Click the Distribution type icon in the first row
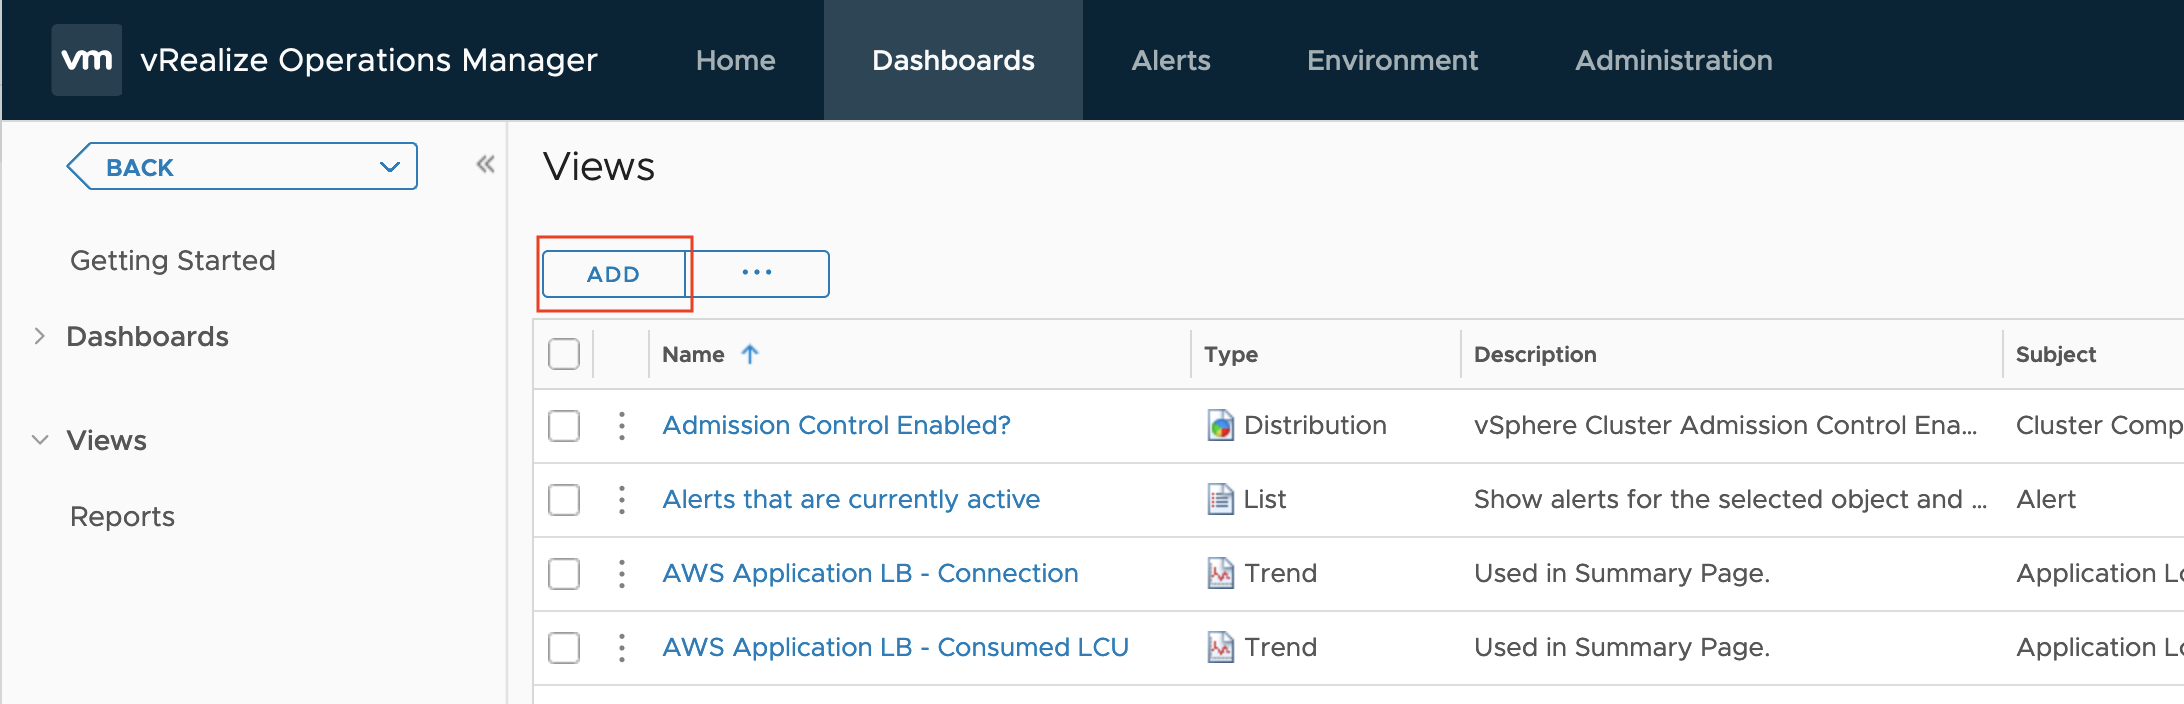This screenshot has width=2184, height=704. [1220, 426]
